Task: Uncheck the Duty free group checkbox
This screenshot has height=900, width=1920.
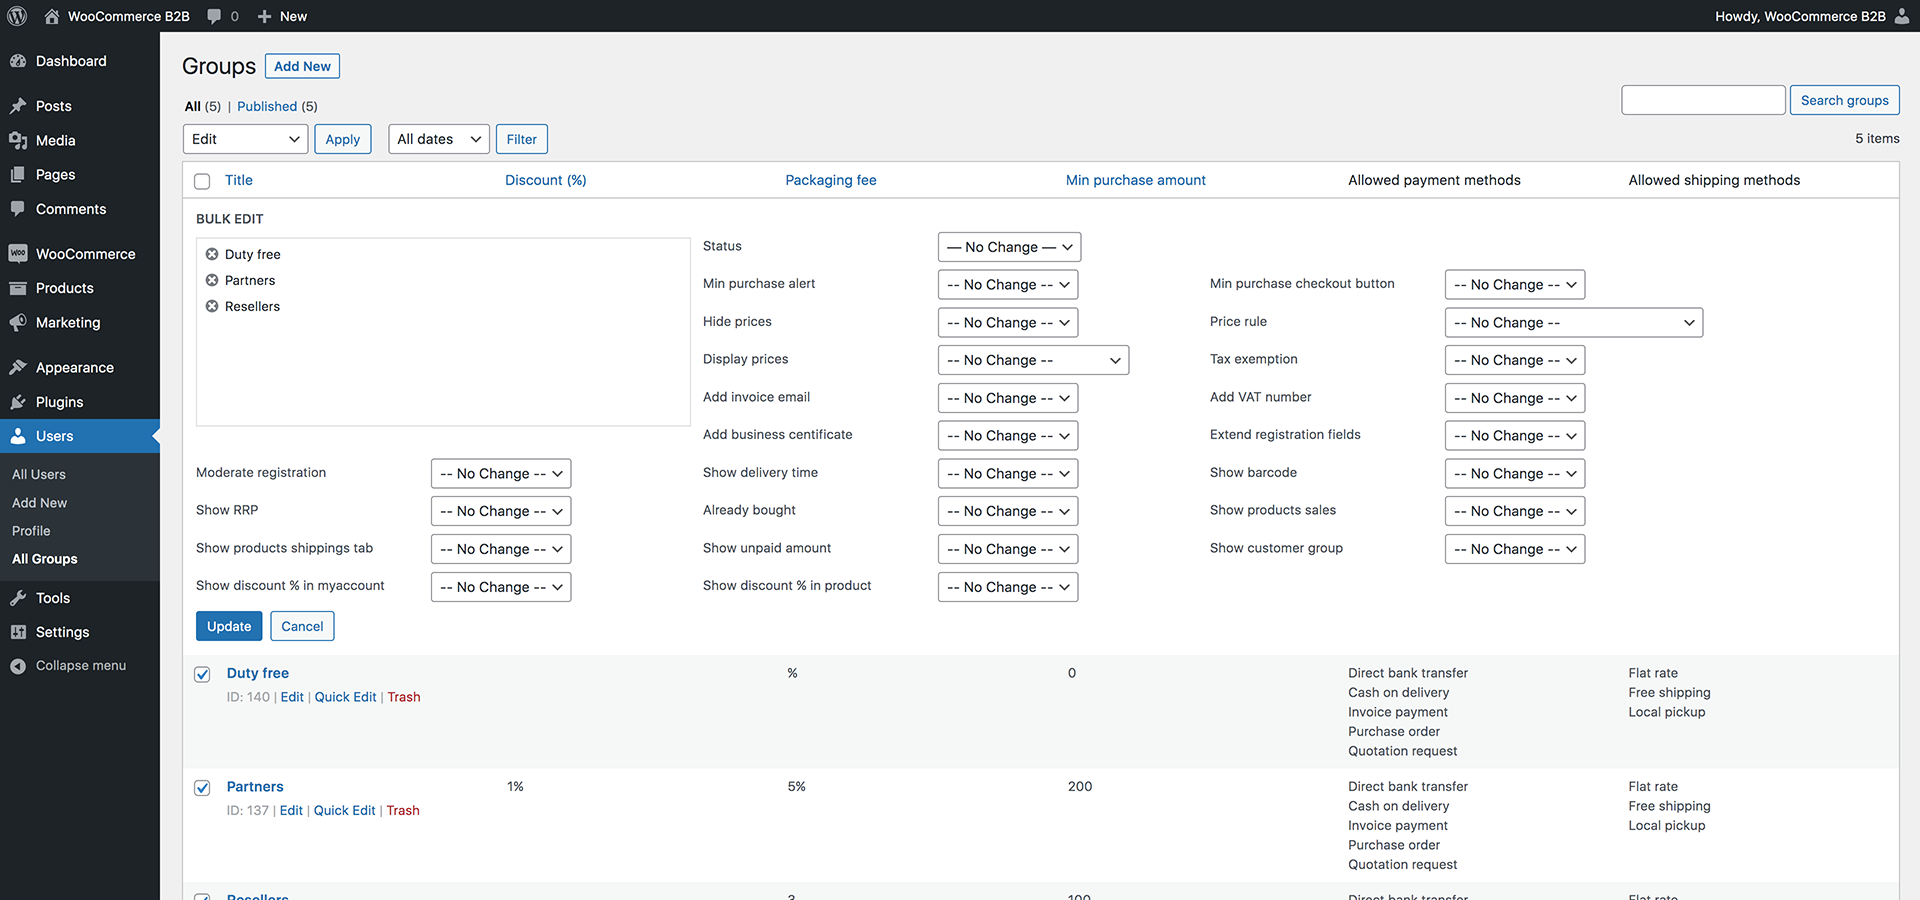Action: 202,674
